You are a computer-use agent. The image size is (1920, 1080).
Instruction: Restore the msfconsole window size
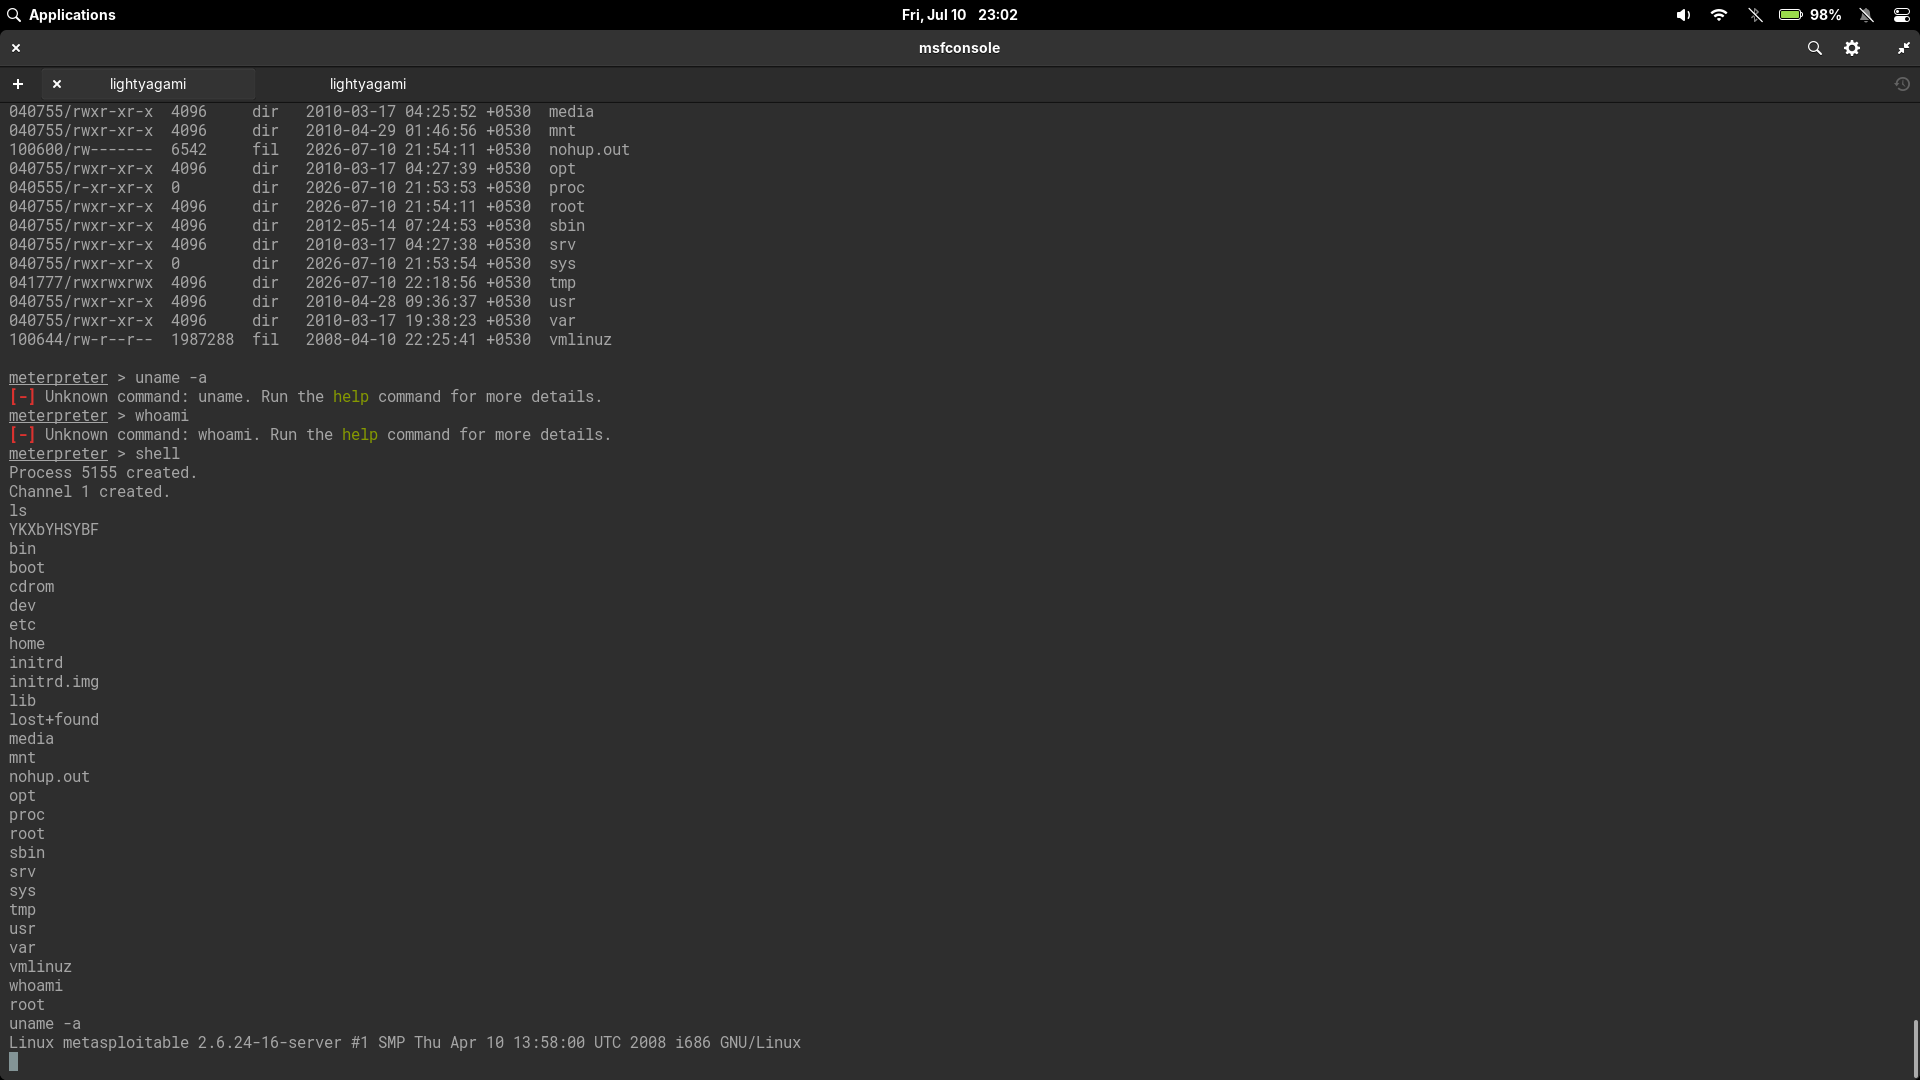click(1903, 48)
